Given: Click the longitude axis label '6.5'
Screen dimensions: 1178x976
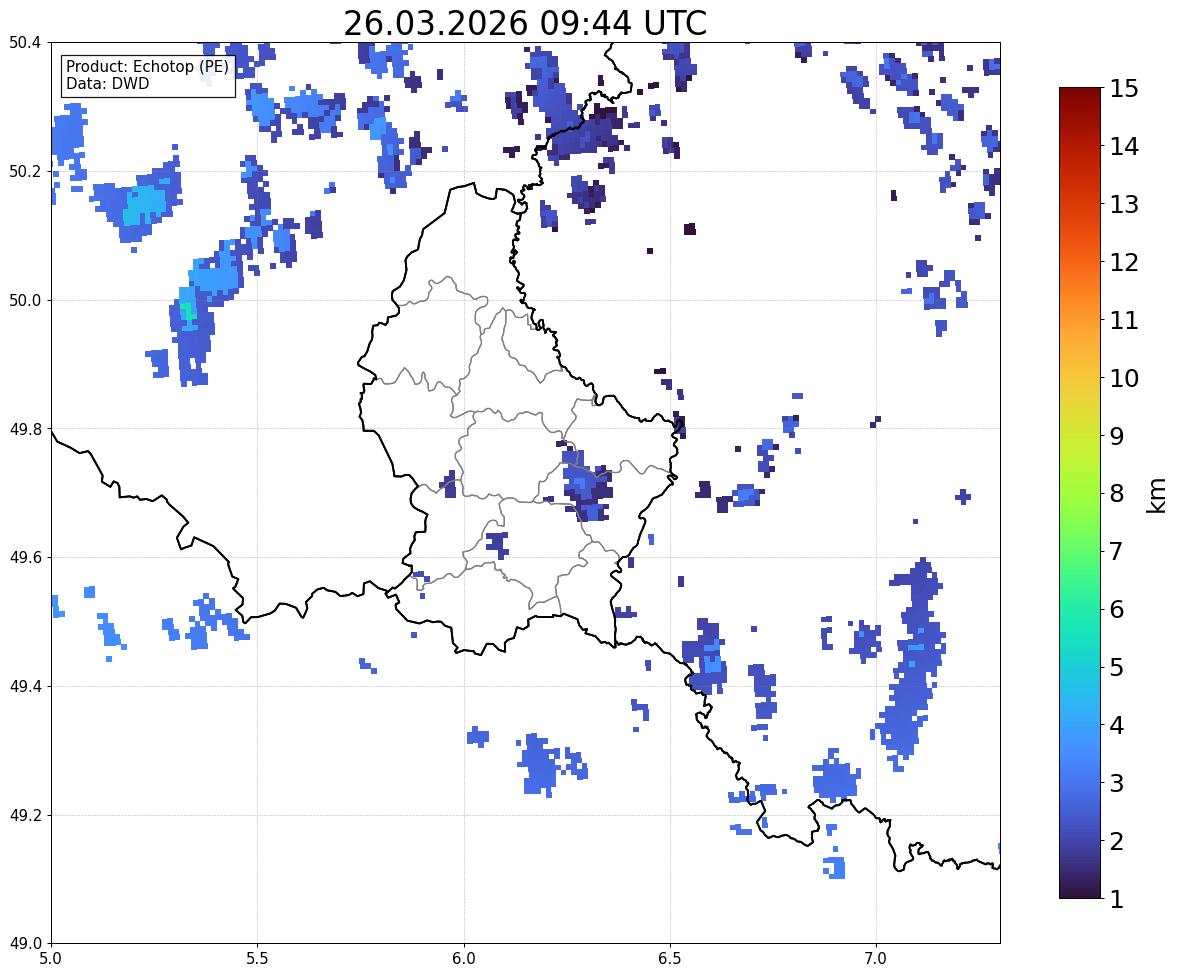Looking at the screenshot, I should click(670, 959).
